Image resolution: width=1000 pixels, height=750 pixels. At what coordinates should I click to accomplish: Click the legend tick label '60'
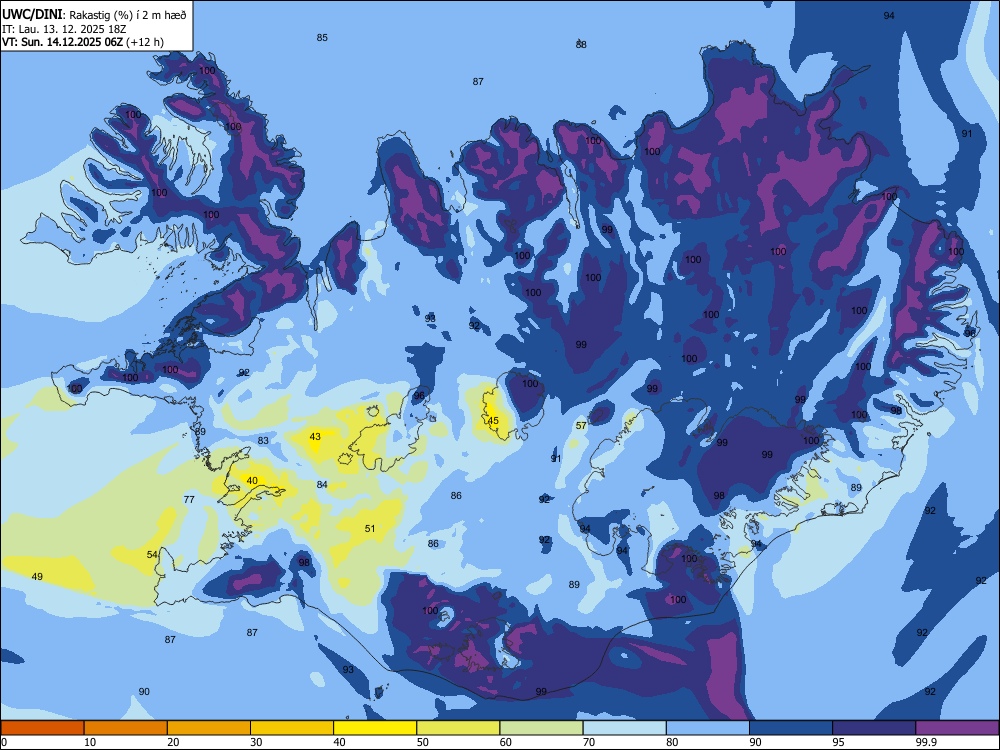[506, 742]
